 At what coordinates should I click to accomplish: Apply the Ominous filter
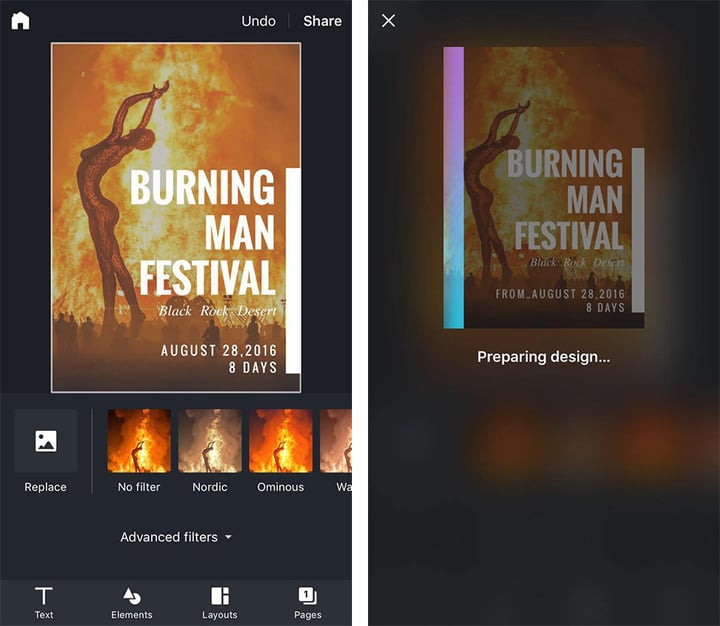pyautogui.click(x=281, y=441)
